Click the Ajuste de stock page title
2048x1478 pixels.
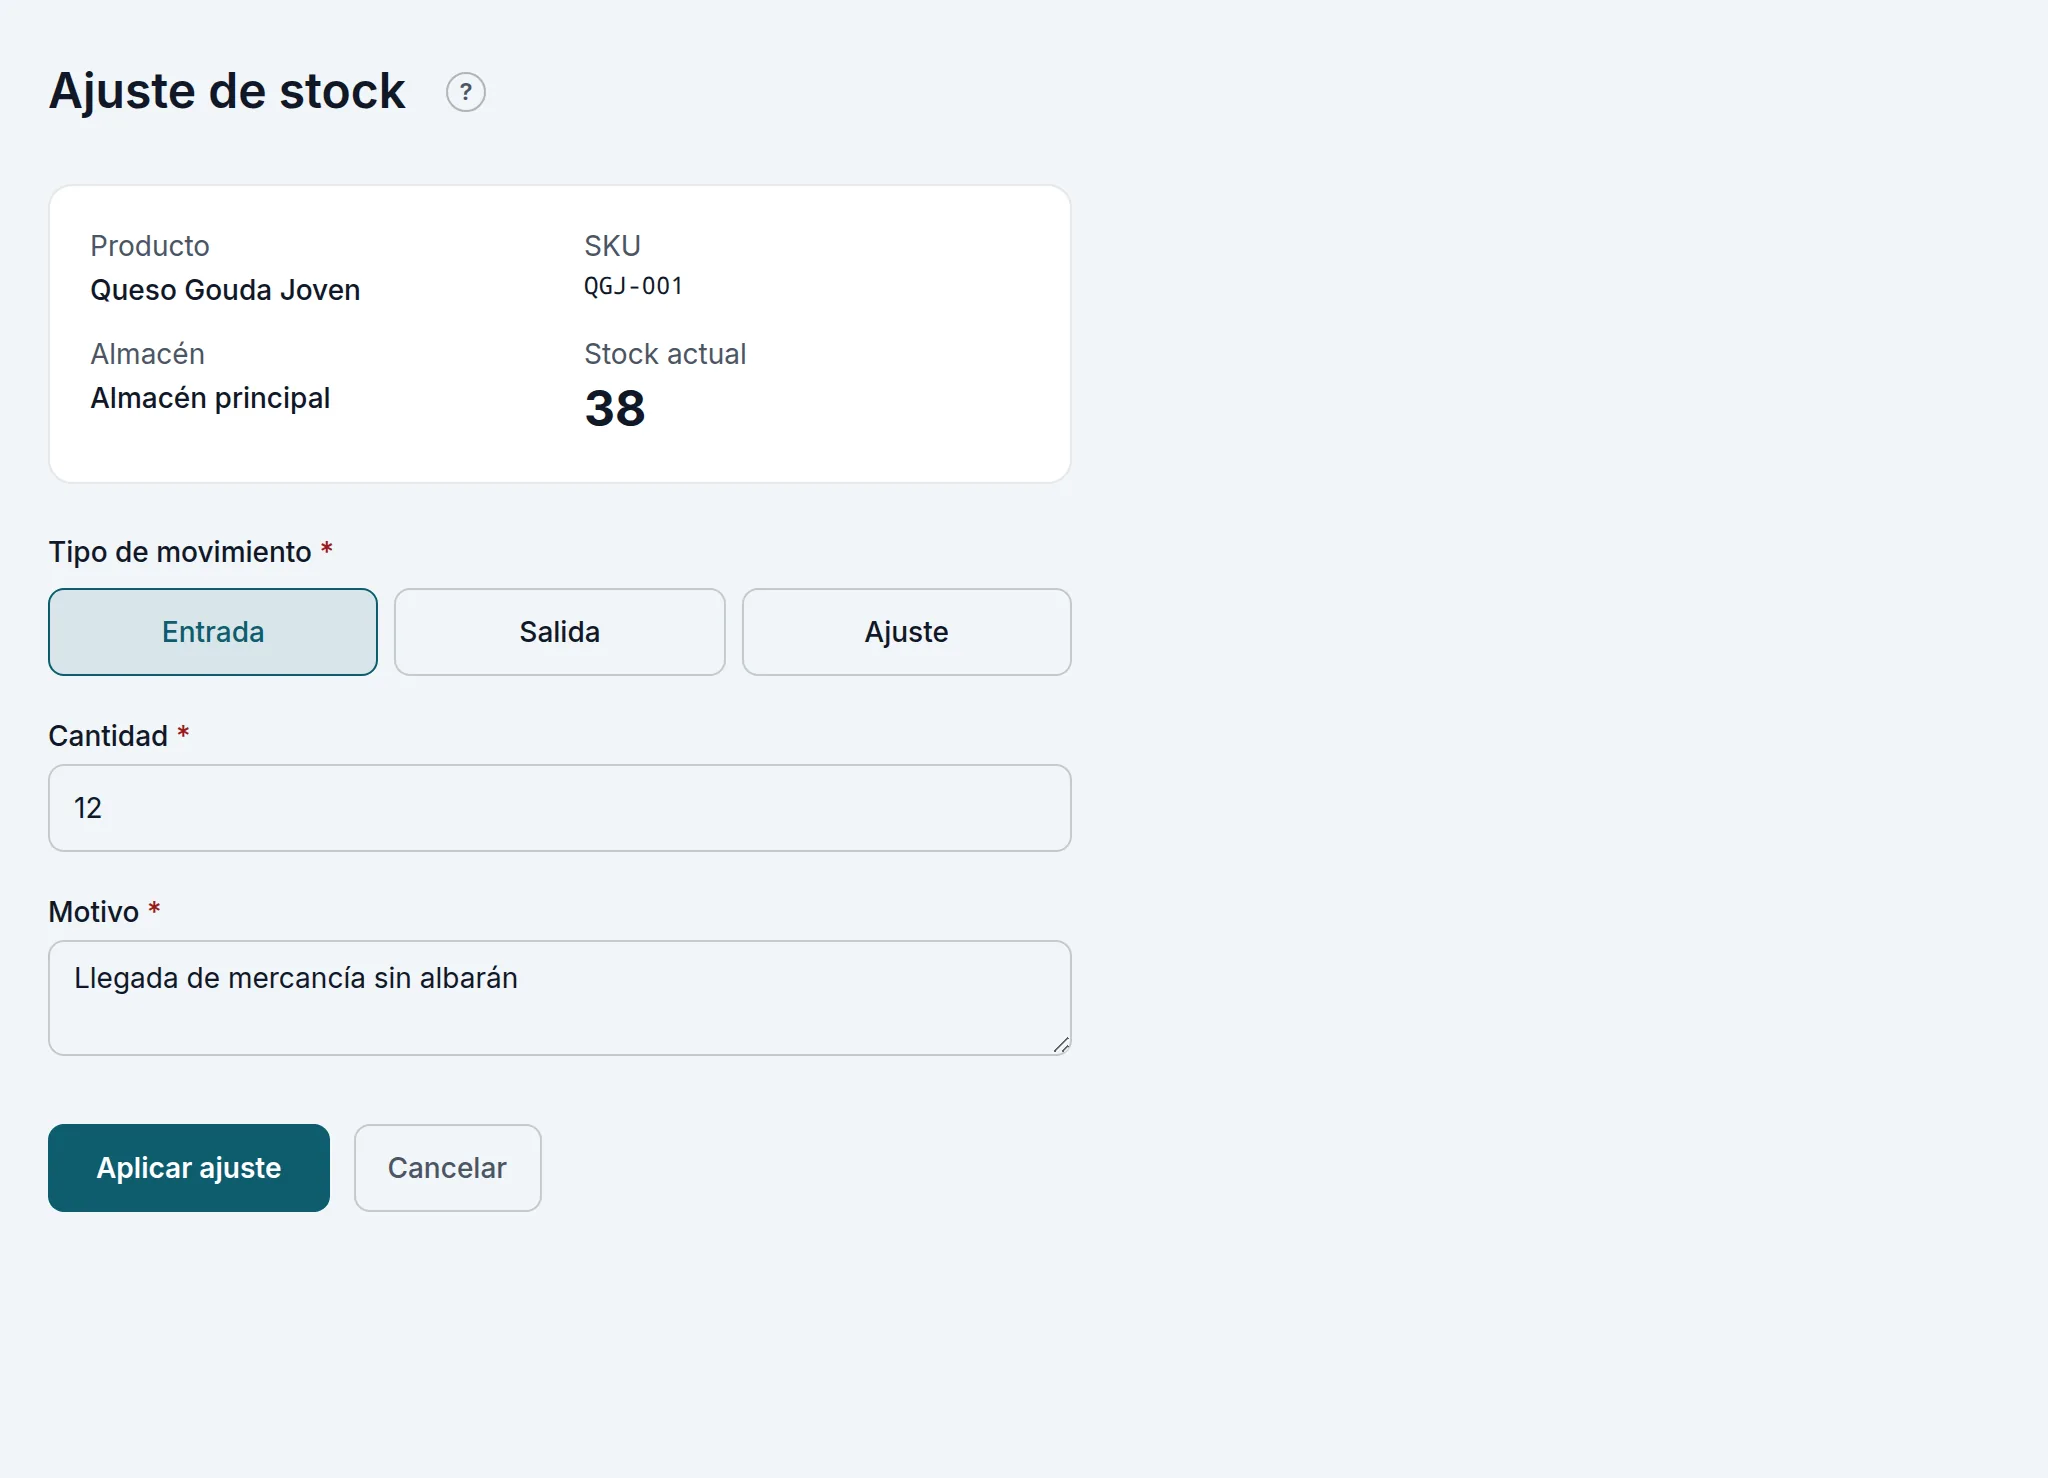point(227,92)
